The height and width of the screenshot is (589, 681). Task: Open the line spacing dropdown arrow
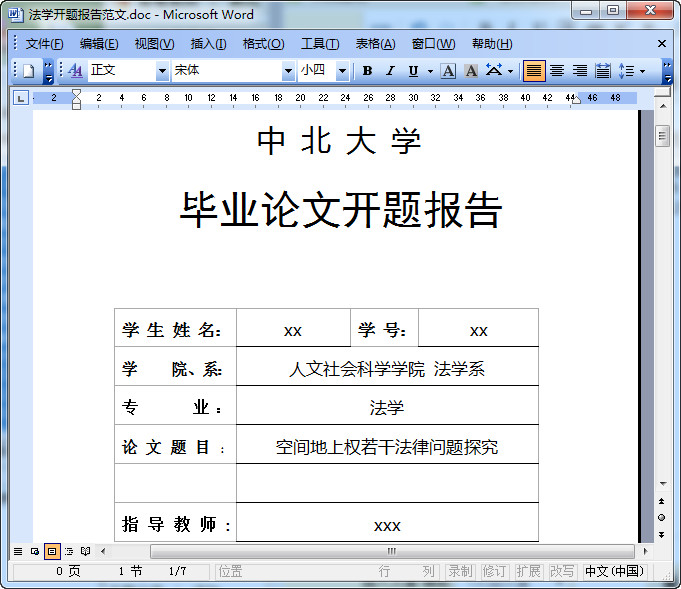tap(642, 71)
